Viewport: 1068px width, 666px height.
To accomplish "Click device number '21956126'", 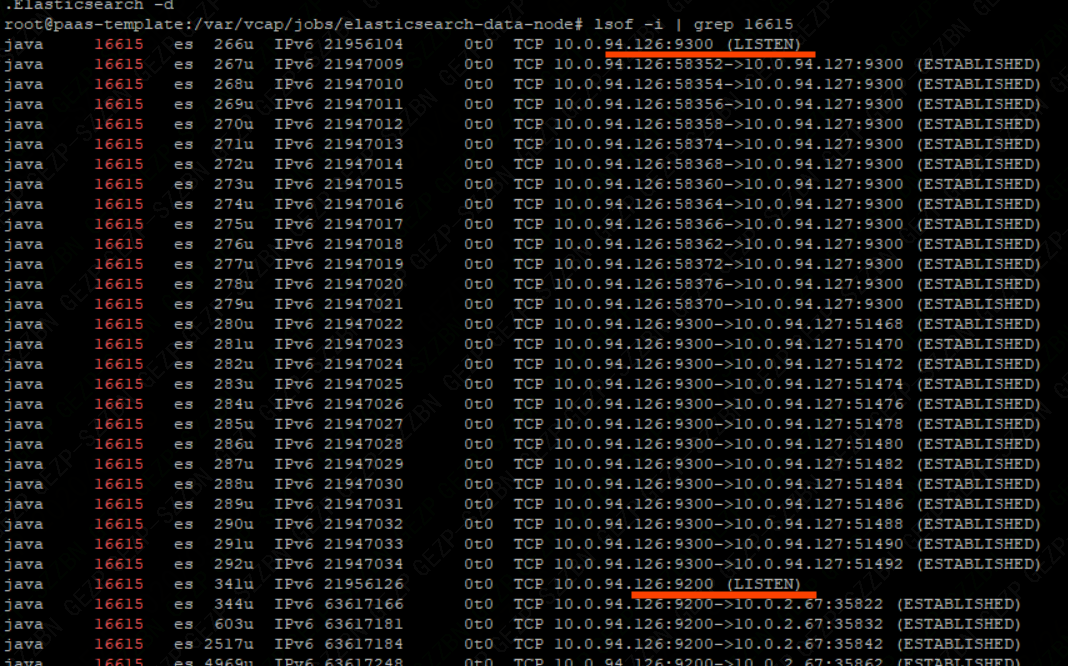I will click(x=364, y=584).
